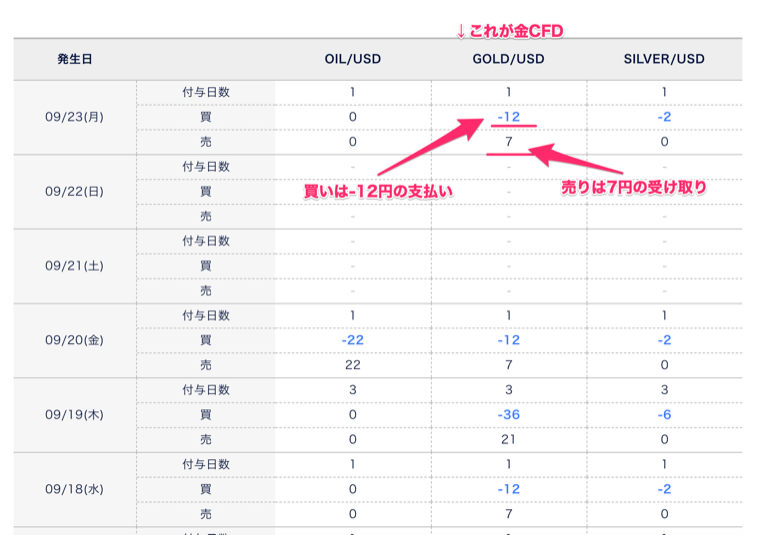Click the 発生日 column header
Image resolution: width=760 pixels, height=535 pixels.
75,59
